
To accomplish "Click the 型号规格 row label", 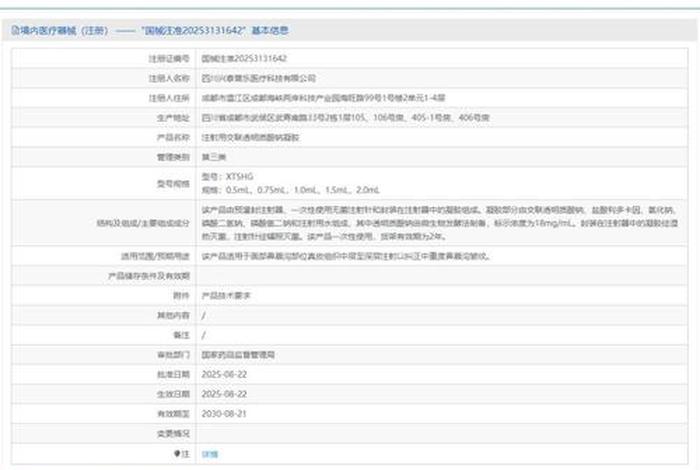I will coord(173,183).
